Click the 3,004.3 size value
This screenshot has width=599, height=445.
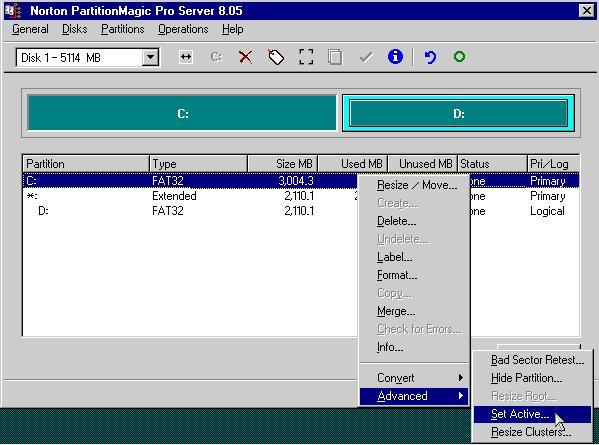click(296, 181)
